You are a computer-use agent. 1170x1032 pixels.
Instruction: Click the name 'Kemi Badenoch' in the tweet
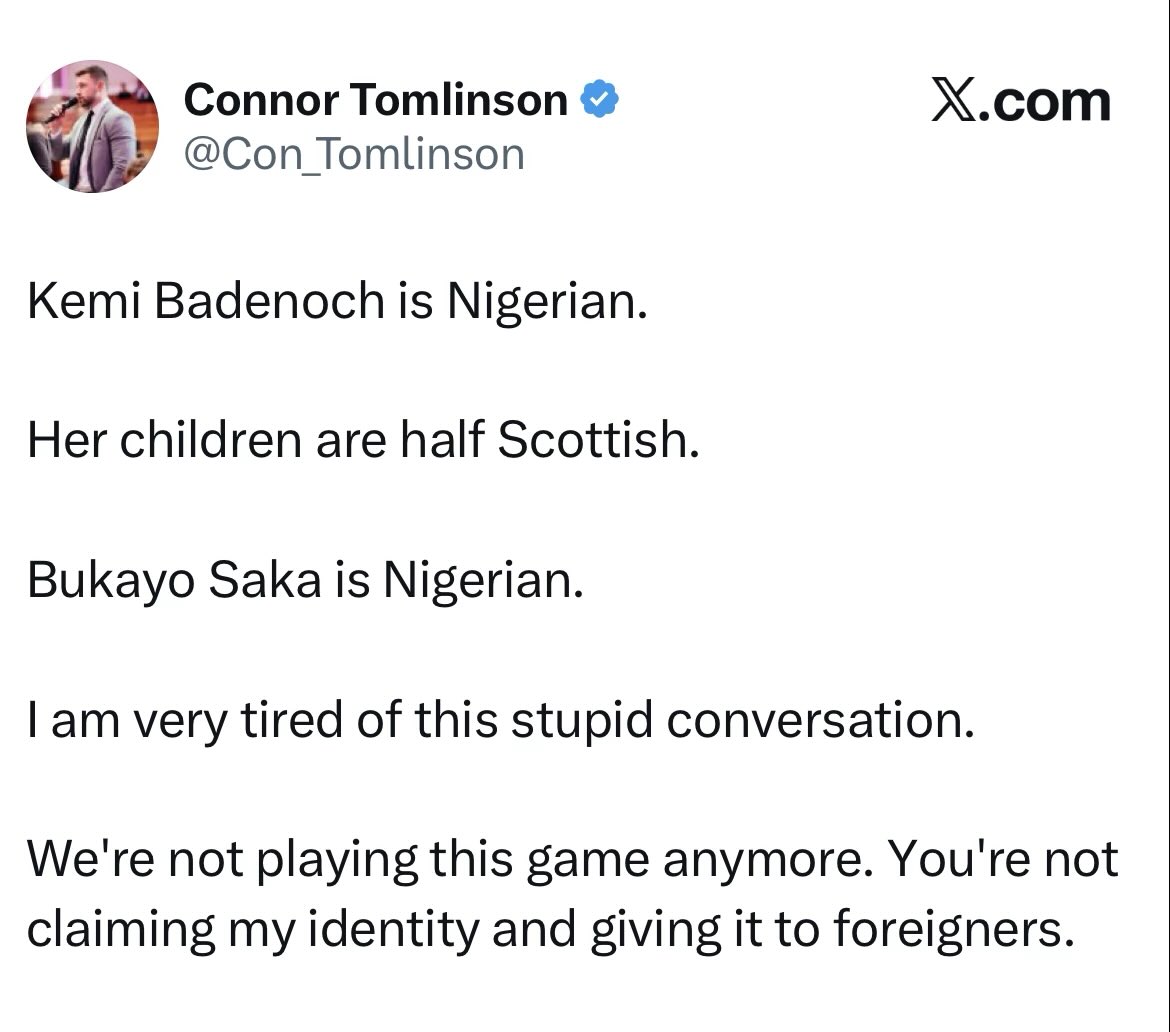click(x=205, y=301)
